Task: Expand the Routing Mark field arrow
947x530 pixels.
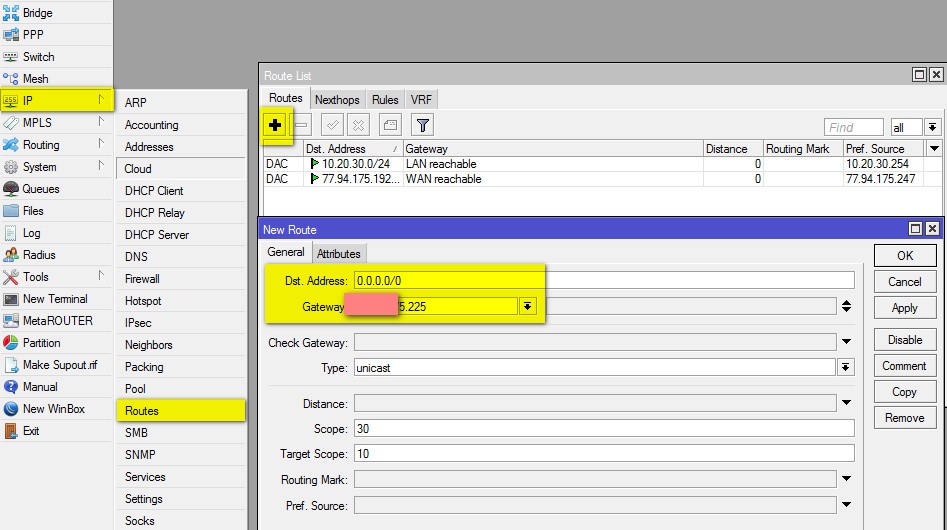Action: (846, 481)
